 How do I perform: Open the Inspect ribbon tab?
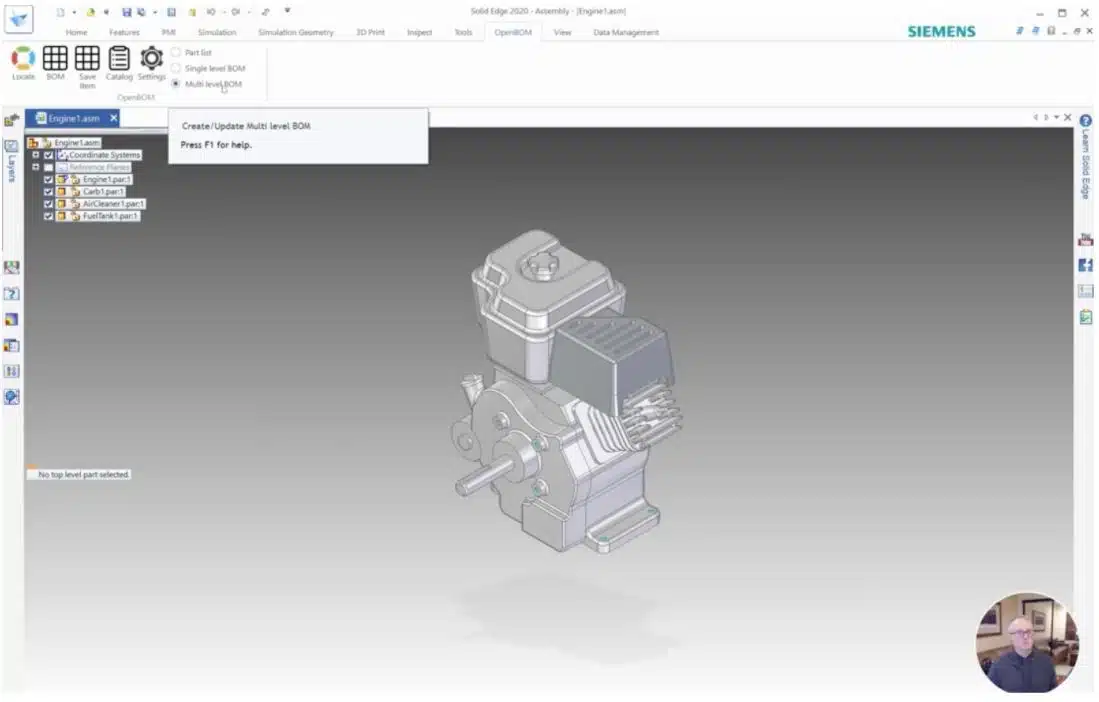[x=419, y=32]
